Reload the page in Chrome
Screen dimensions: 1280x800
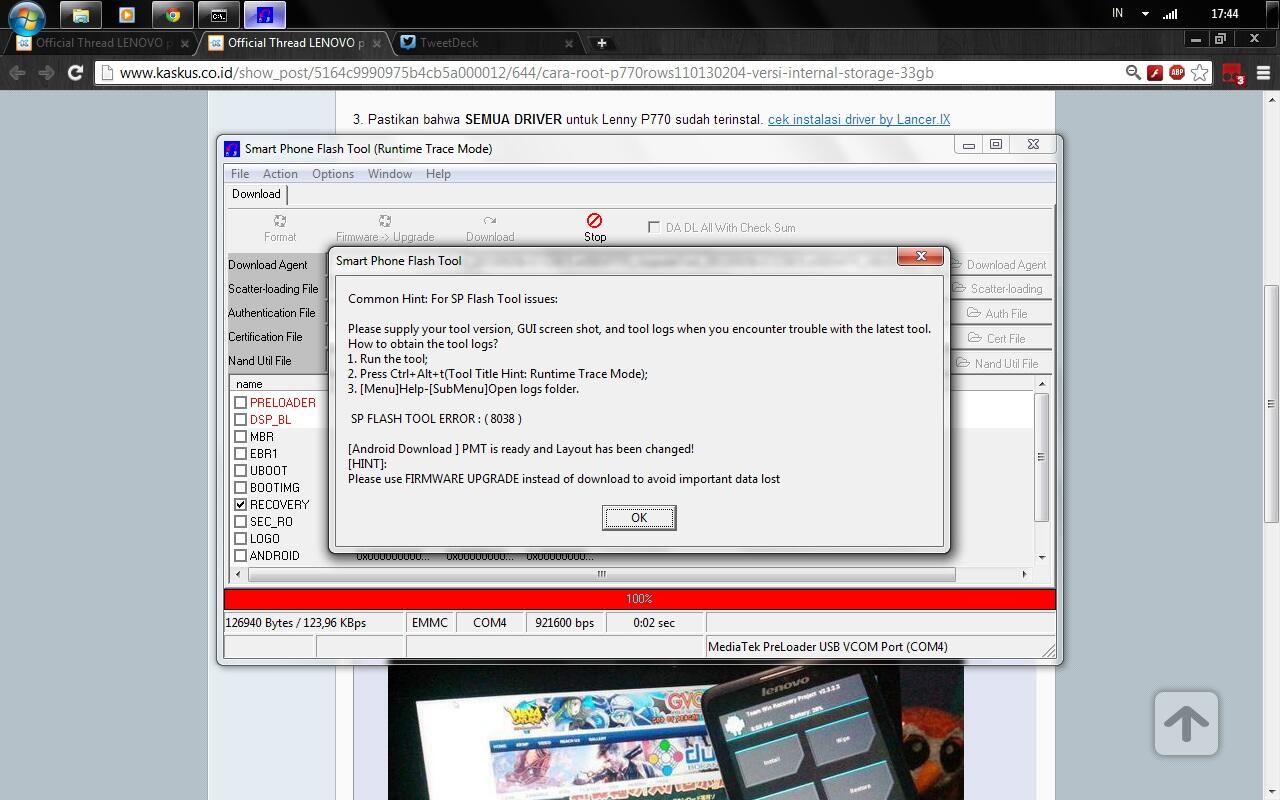75,72
